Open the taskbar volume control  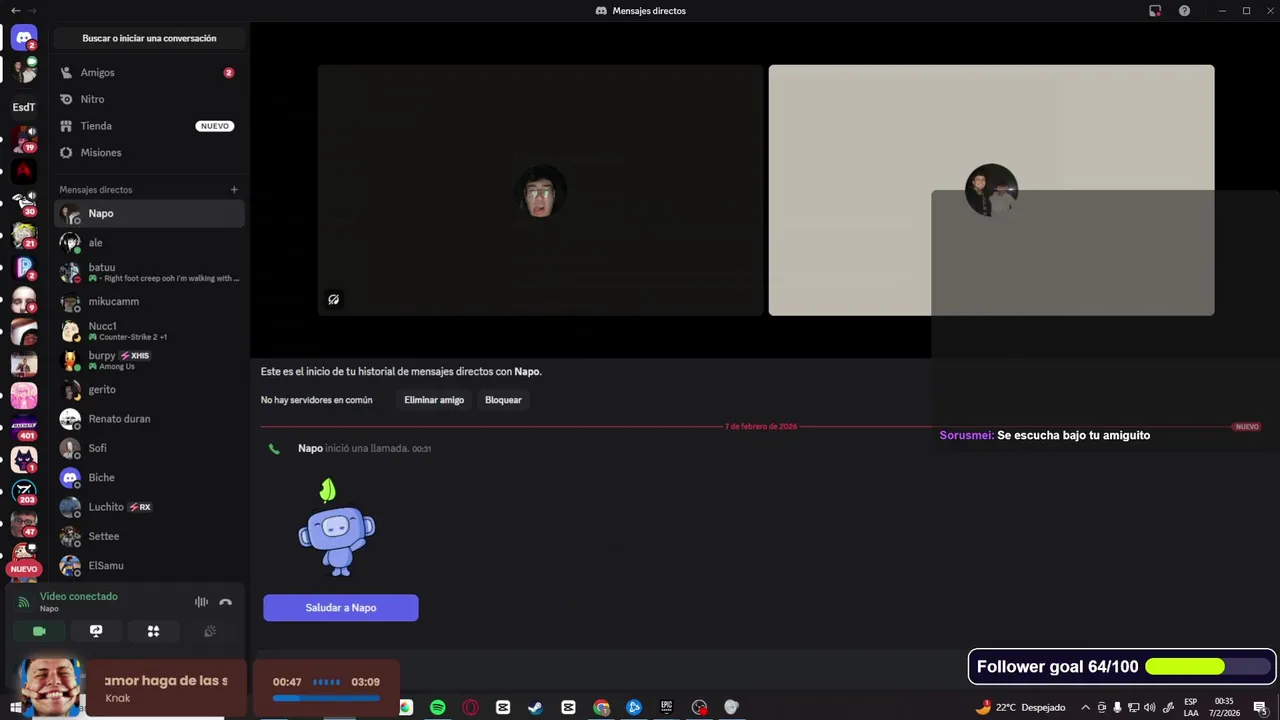1149,707
